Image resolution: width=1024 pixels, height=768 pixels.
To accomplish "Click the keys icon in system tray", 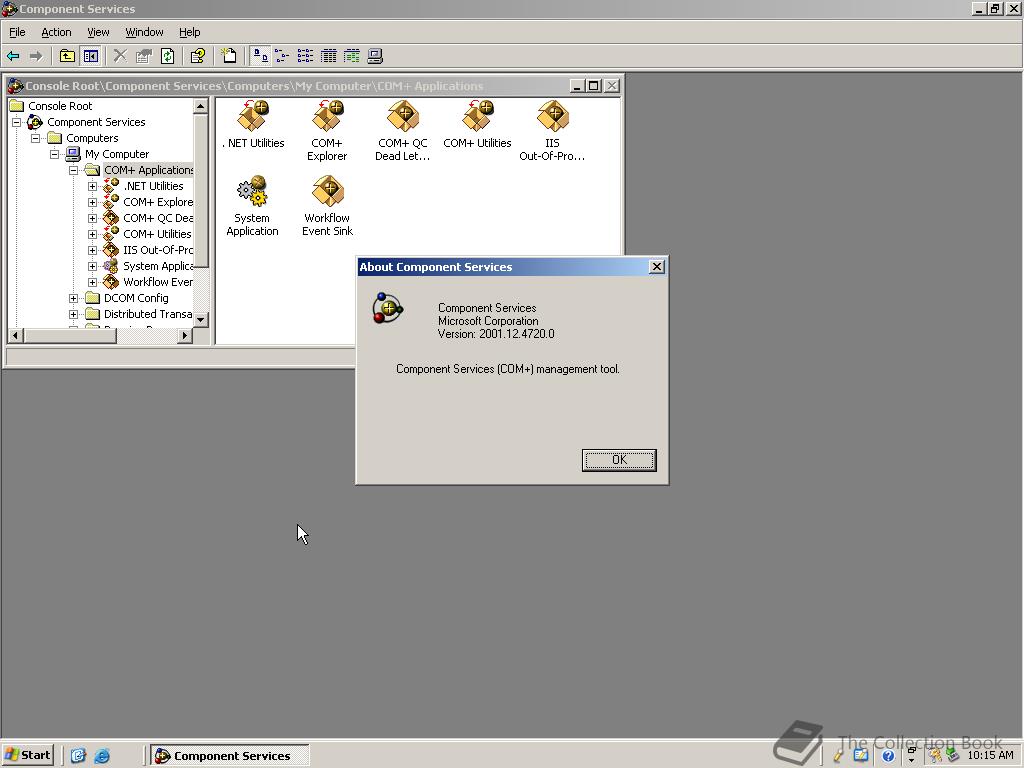I will pos(935,756).
